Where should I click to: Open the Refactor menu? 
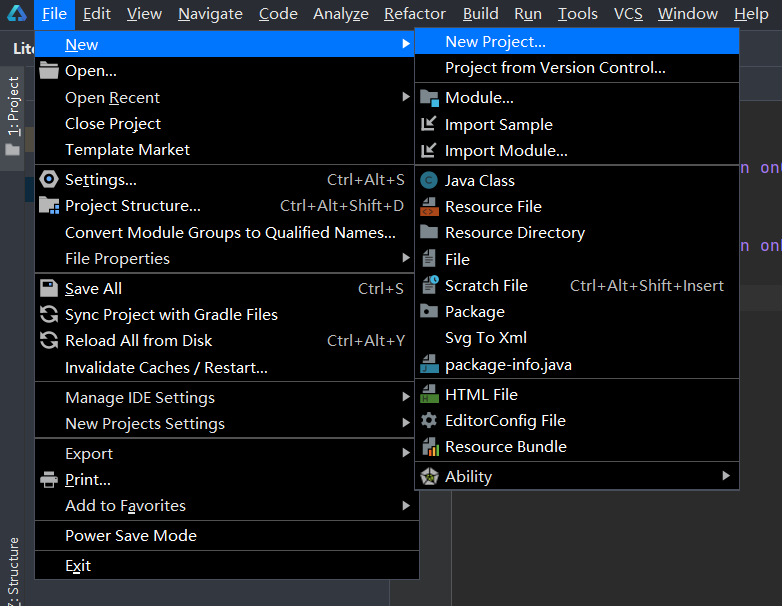(x=414, y=14)
